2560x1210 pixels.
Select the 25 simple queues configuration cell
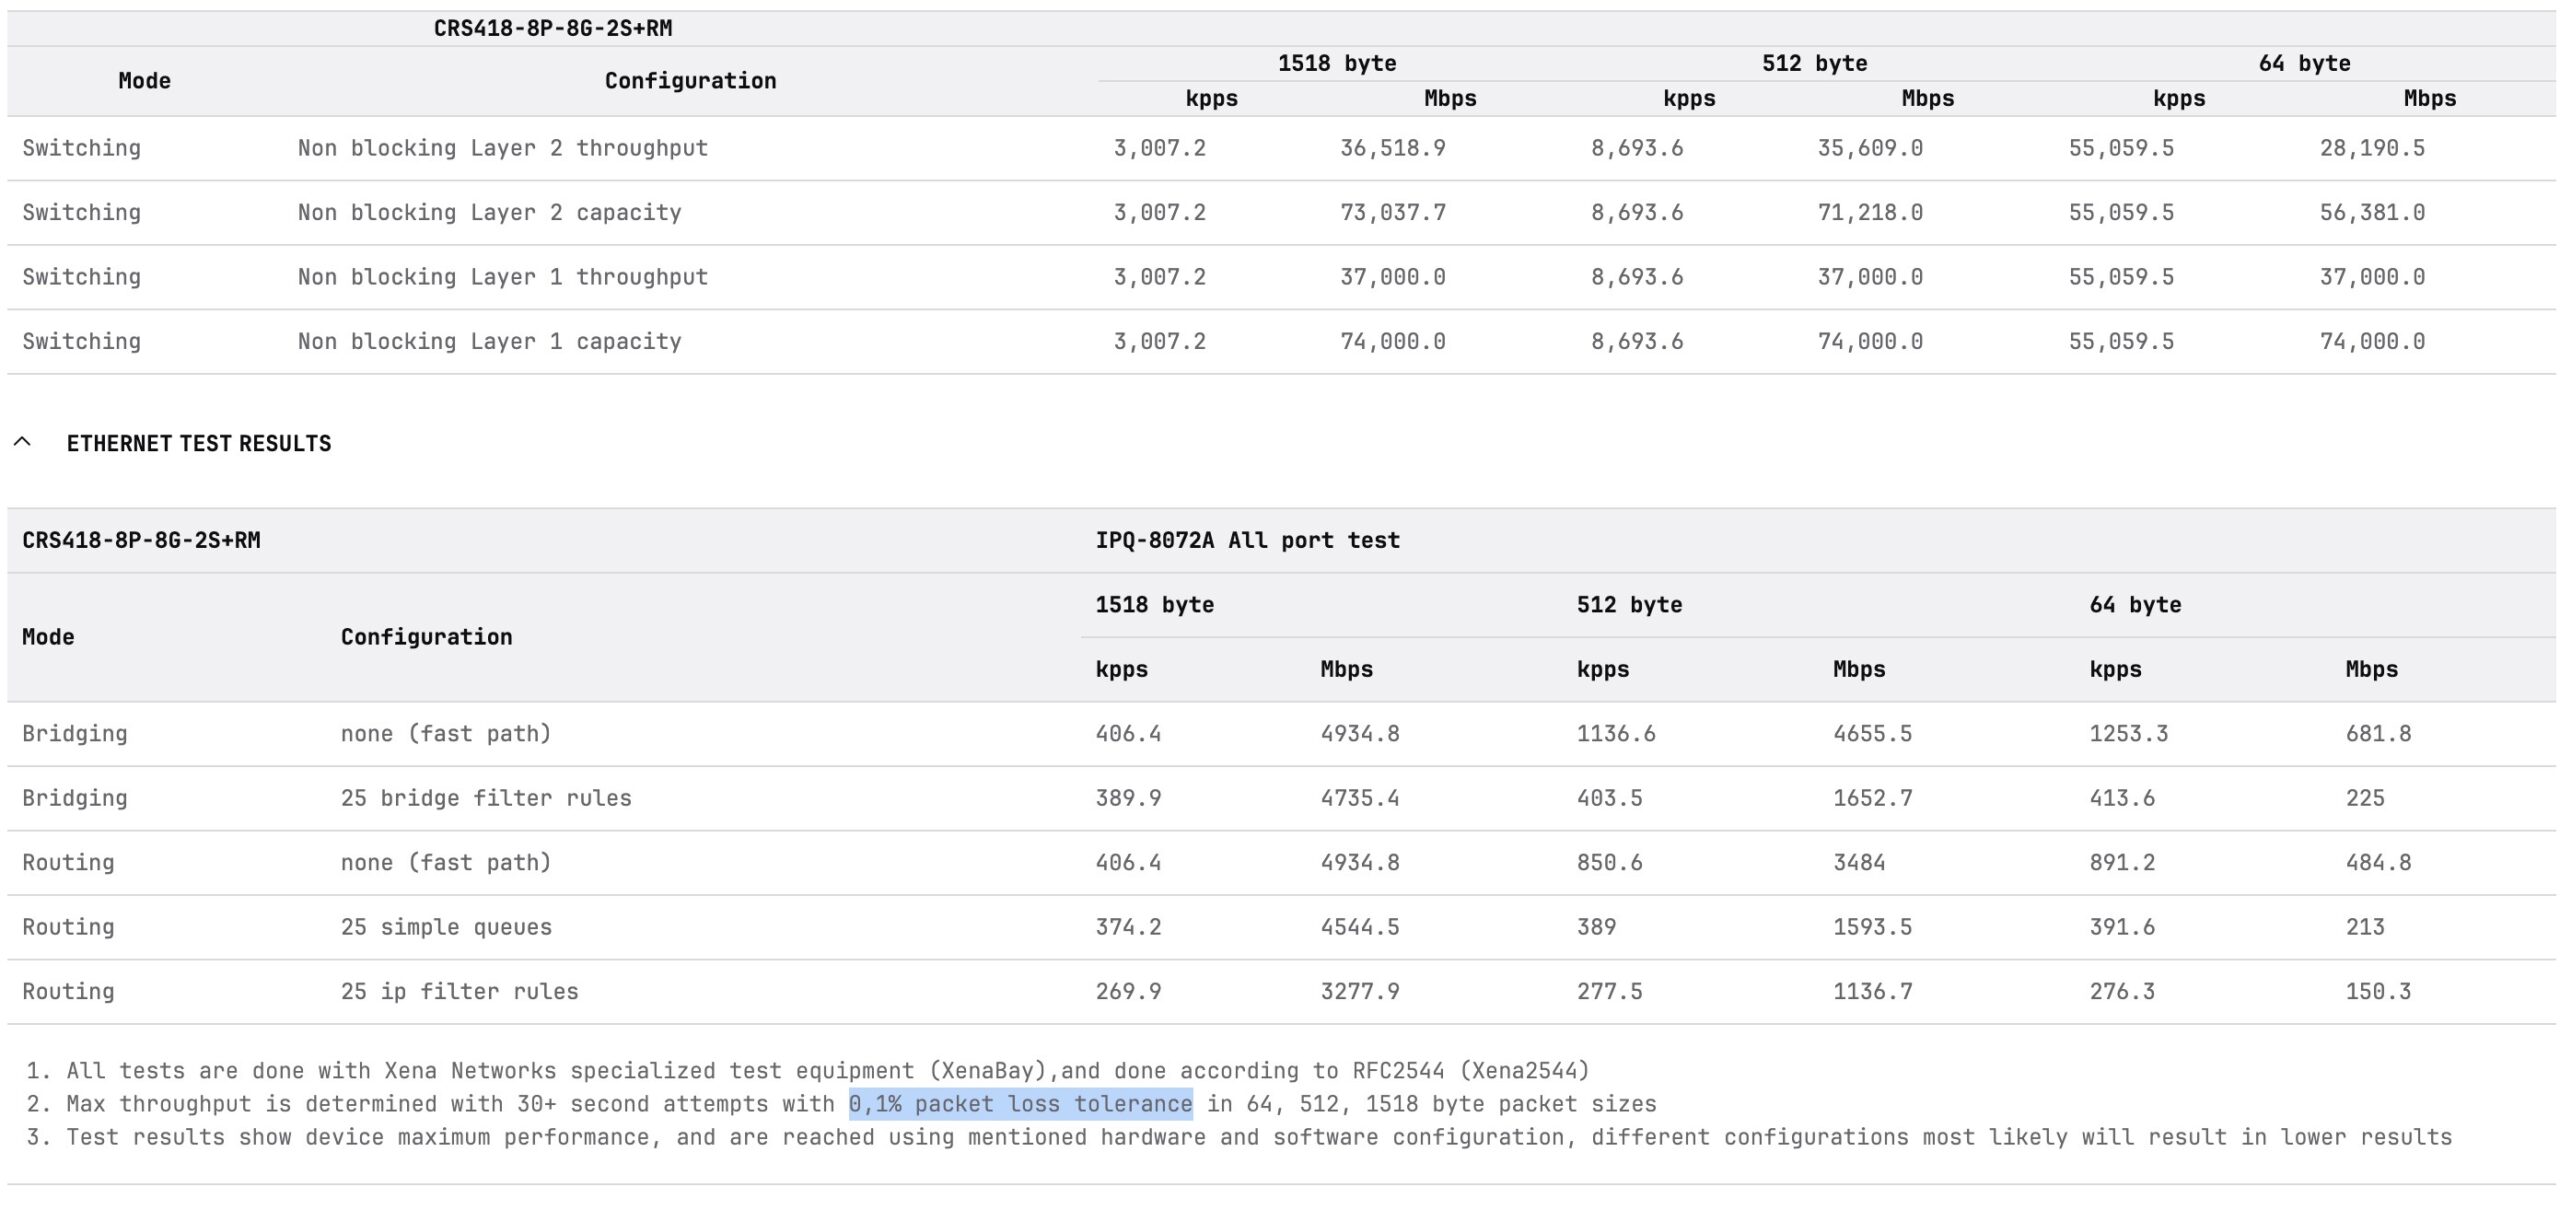(446, 927)
